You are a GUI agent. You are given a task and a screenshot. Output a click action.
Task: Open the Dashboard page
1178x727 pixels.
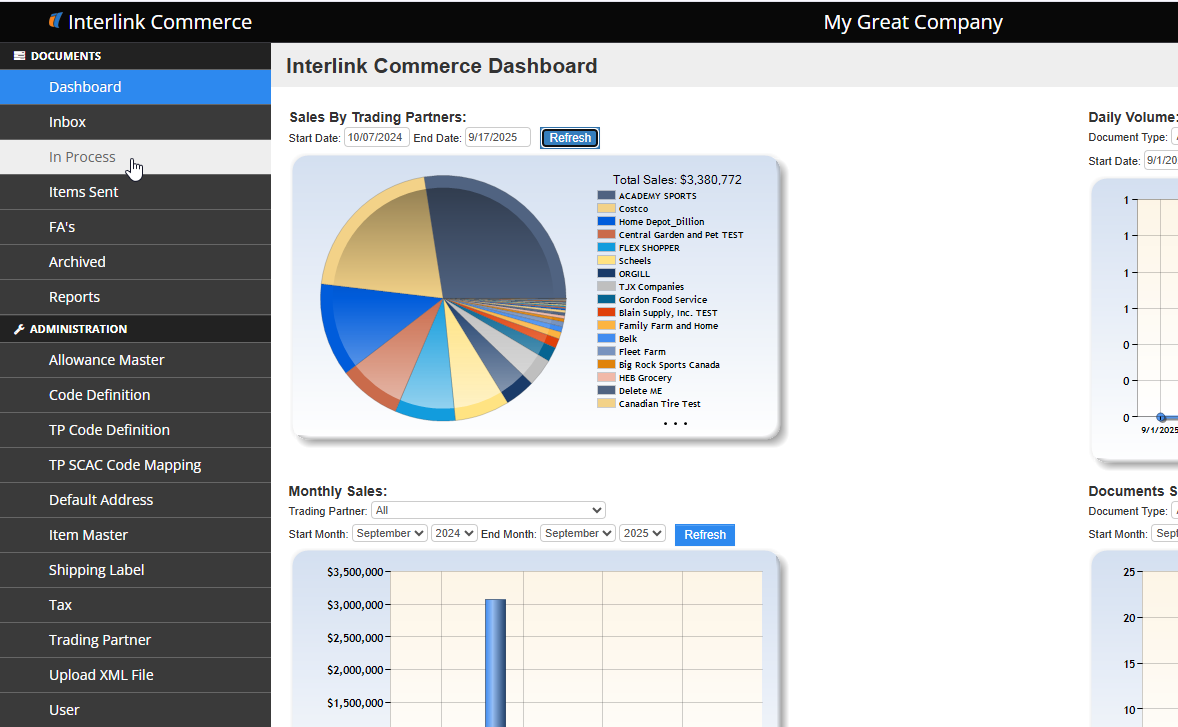coord(135,87)
